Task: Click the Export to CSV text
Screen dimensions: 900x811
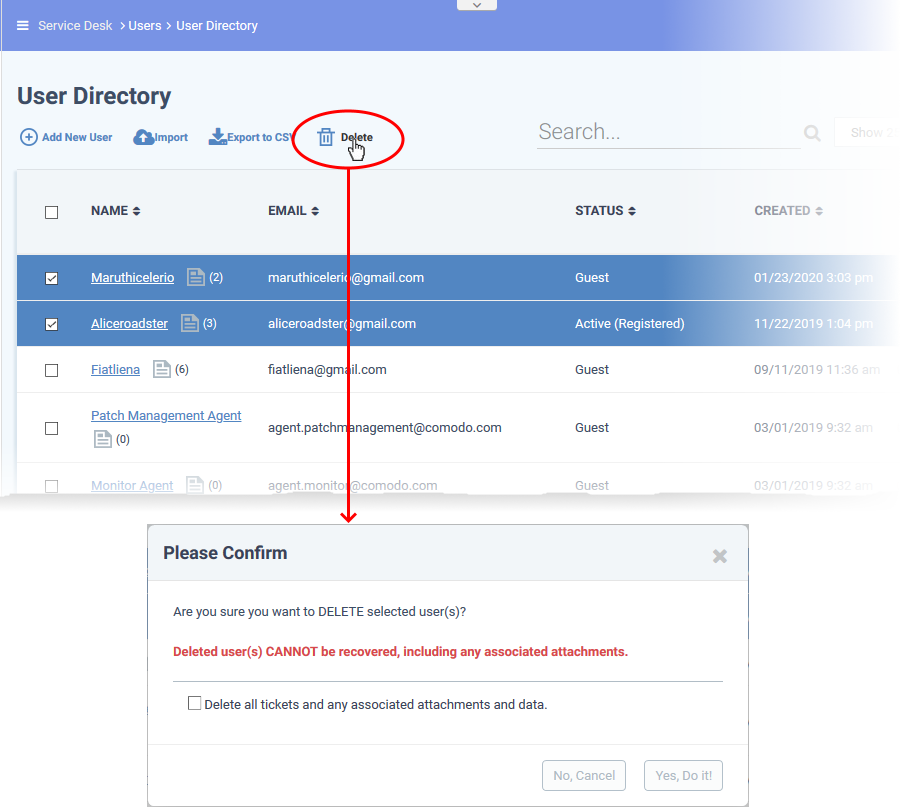Action: [261, 137]
